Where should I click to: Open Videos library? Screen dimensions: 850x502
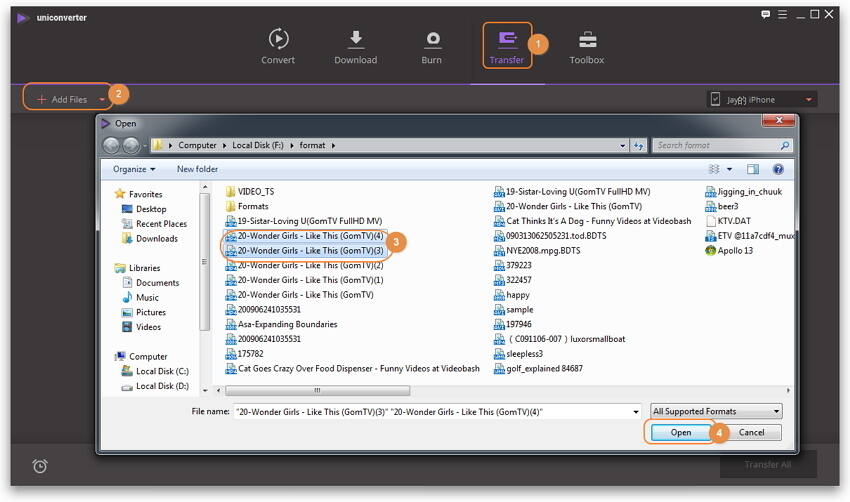pyautogui.click(x=148, y=327)
